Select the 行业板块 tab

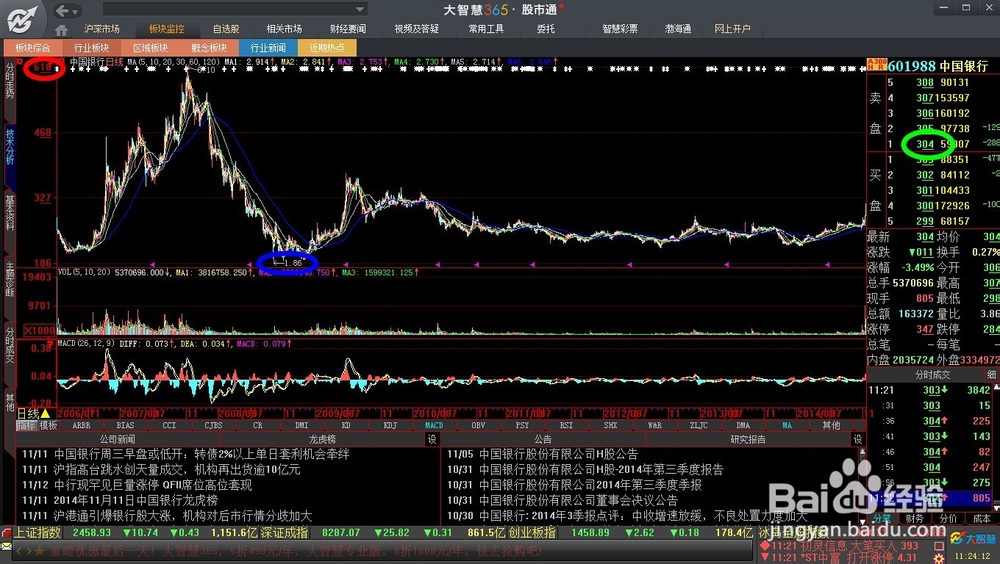tap(91, 48)
